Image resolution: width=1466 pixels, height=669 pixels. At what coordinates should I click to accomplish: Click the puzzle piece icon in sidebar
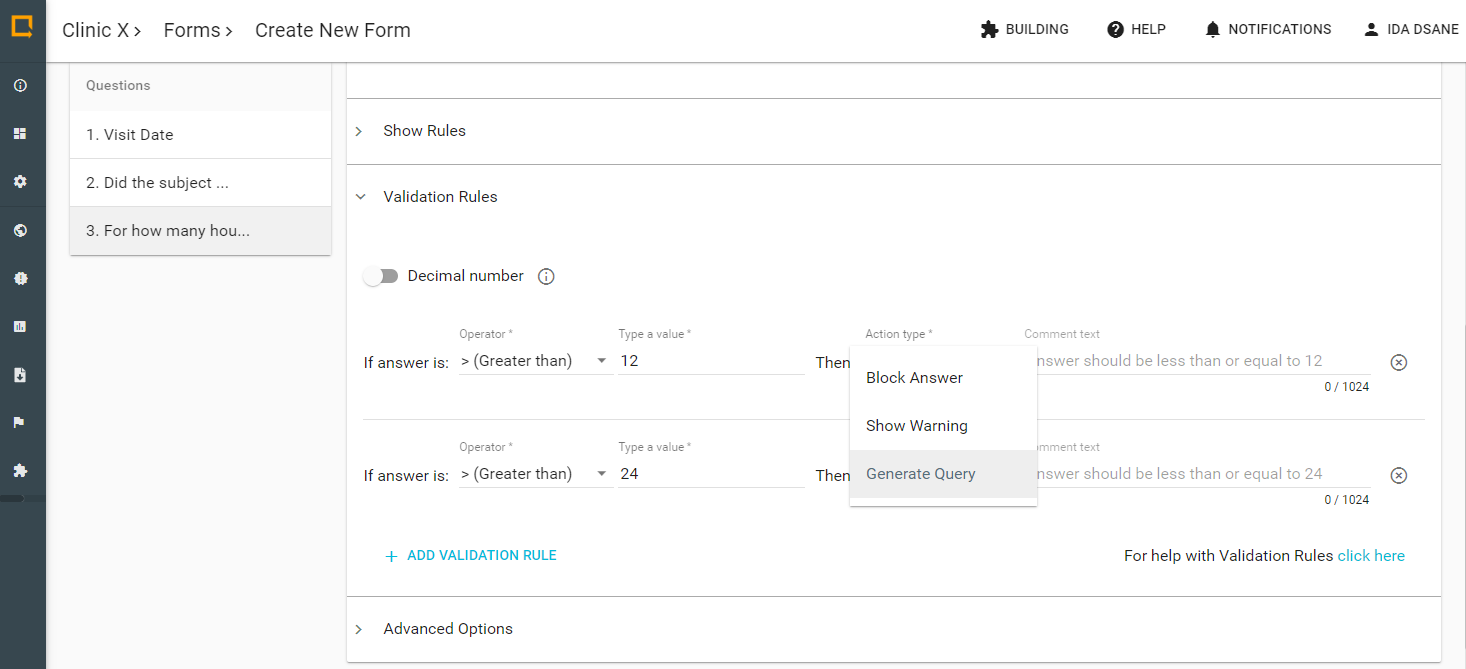click(20, 471)
